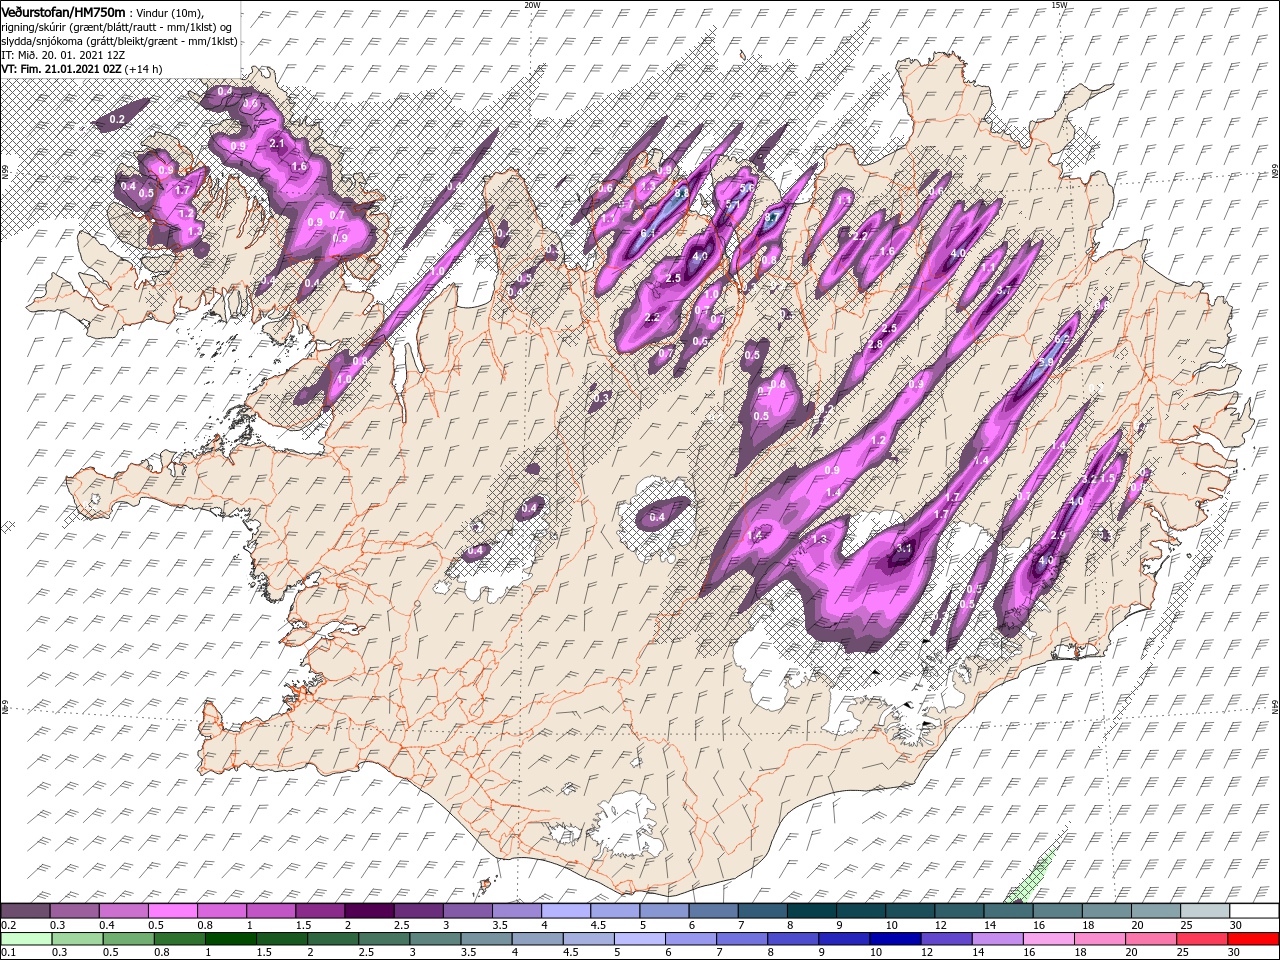Select top scale dark teal swatch labeled 8
This screenshot has height=960, width=1280.
tap(811, 911)
